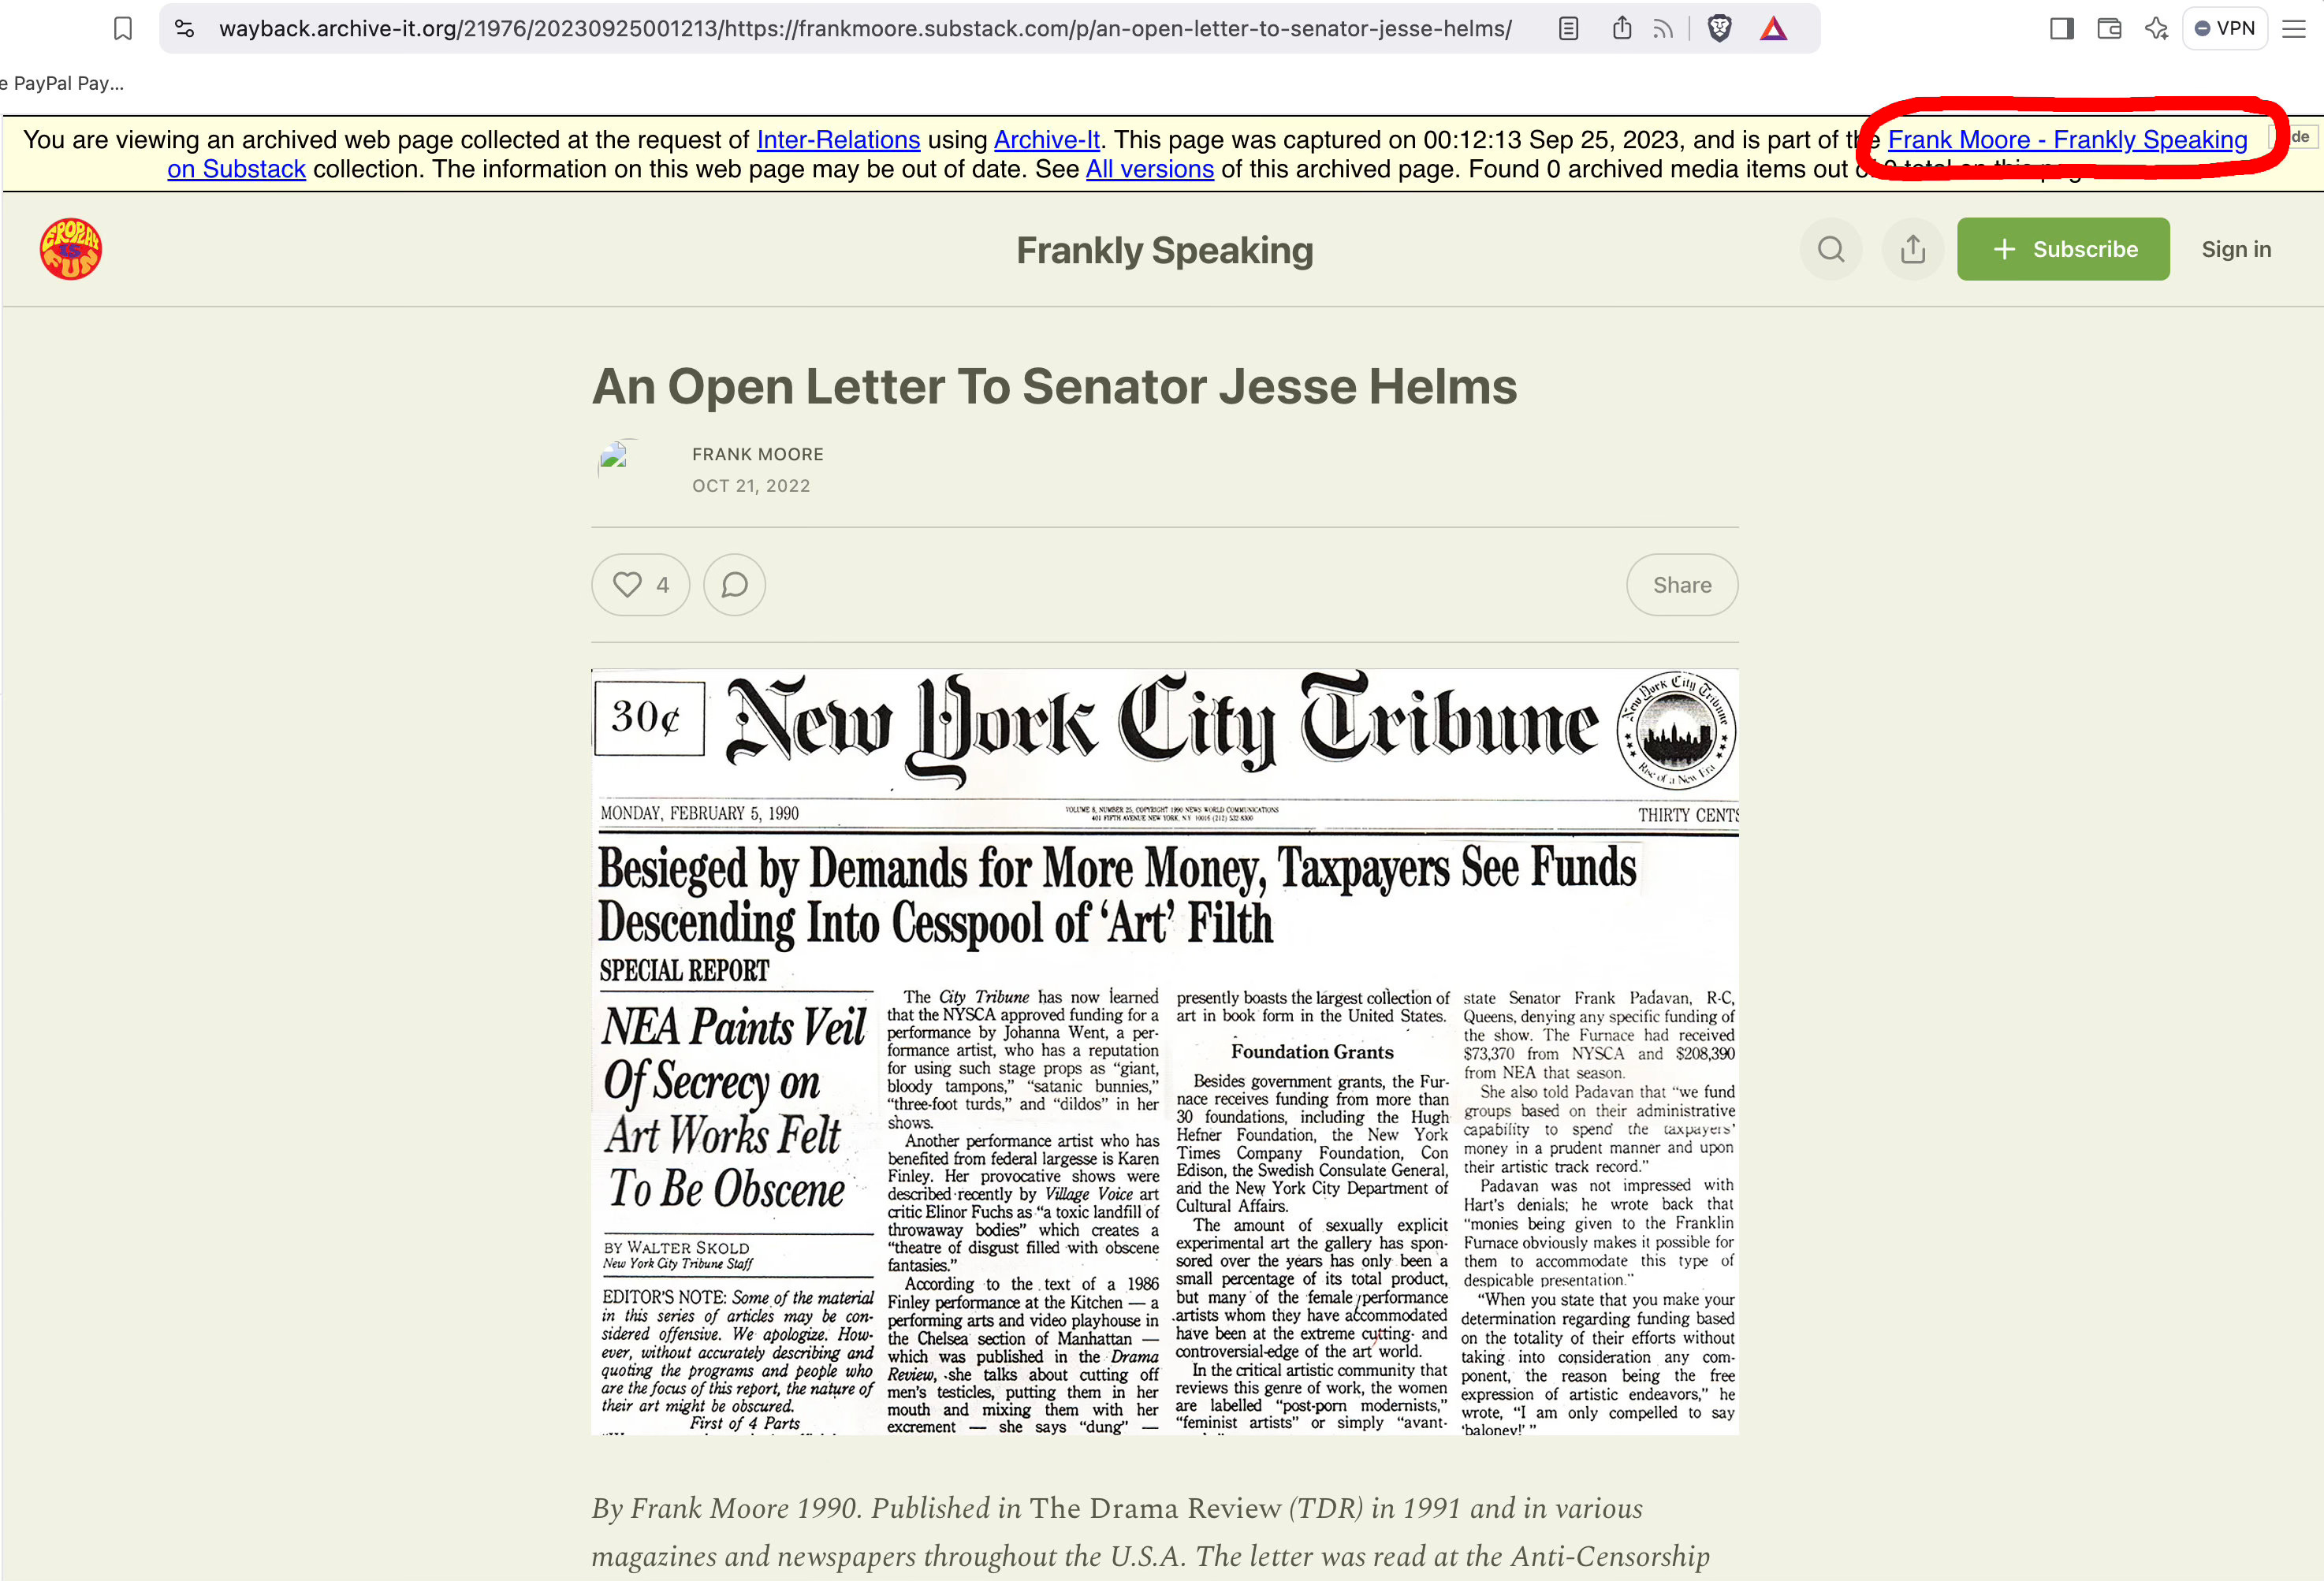Click the bookmark icon in browser toolbar
The image size is (2324, 1581).
tap(123, 29)
